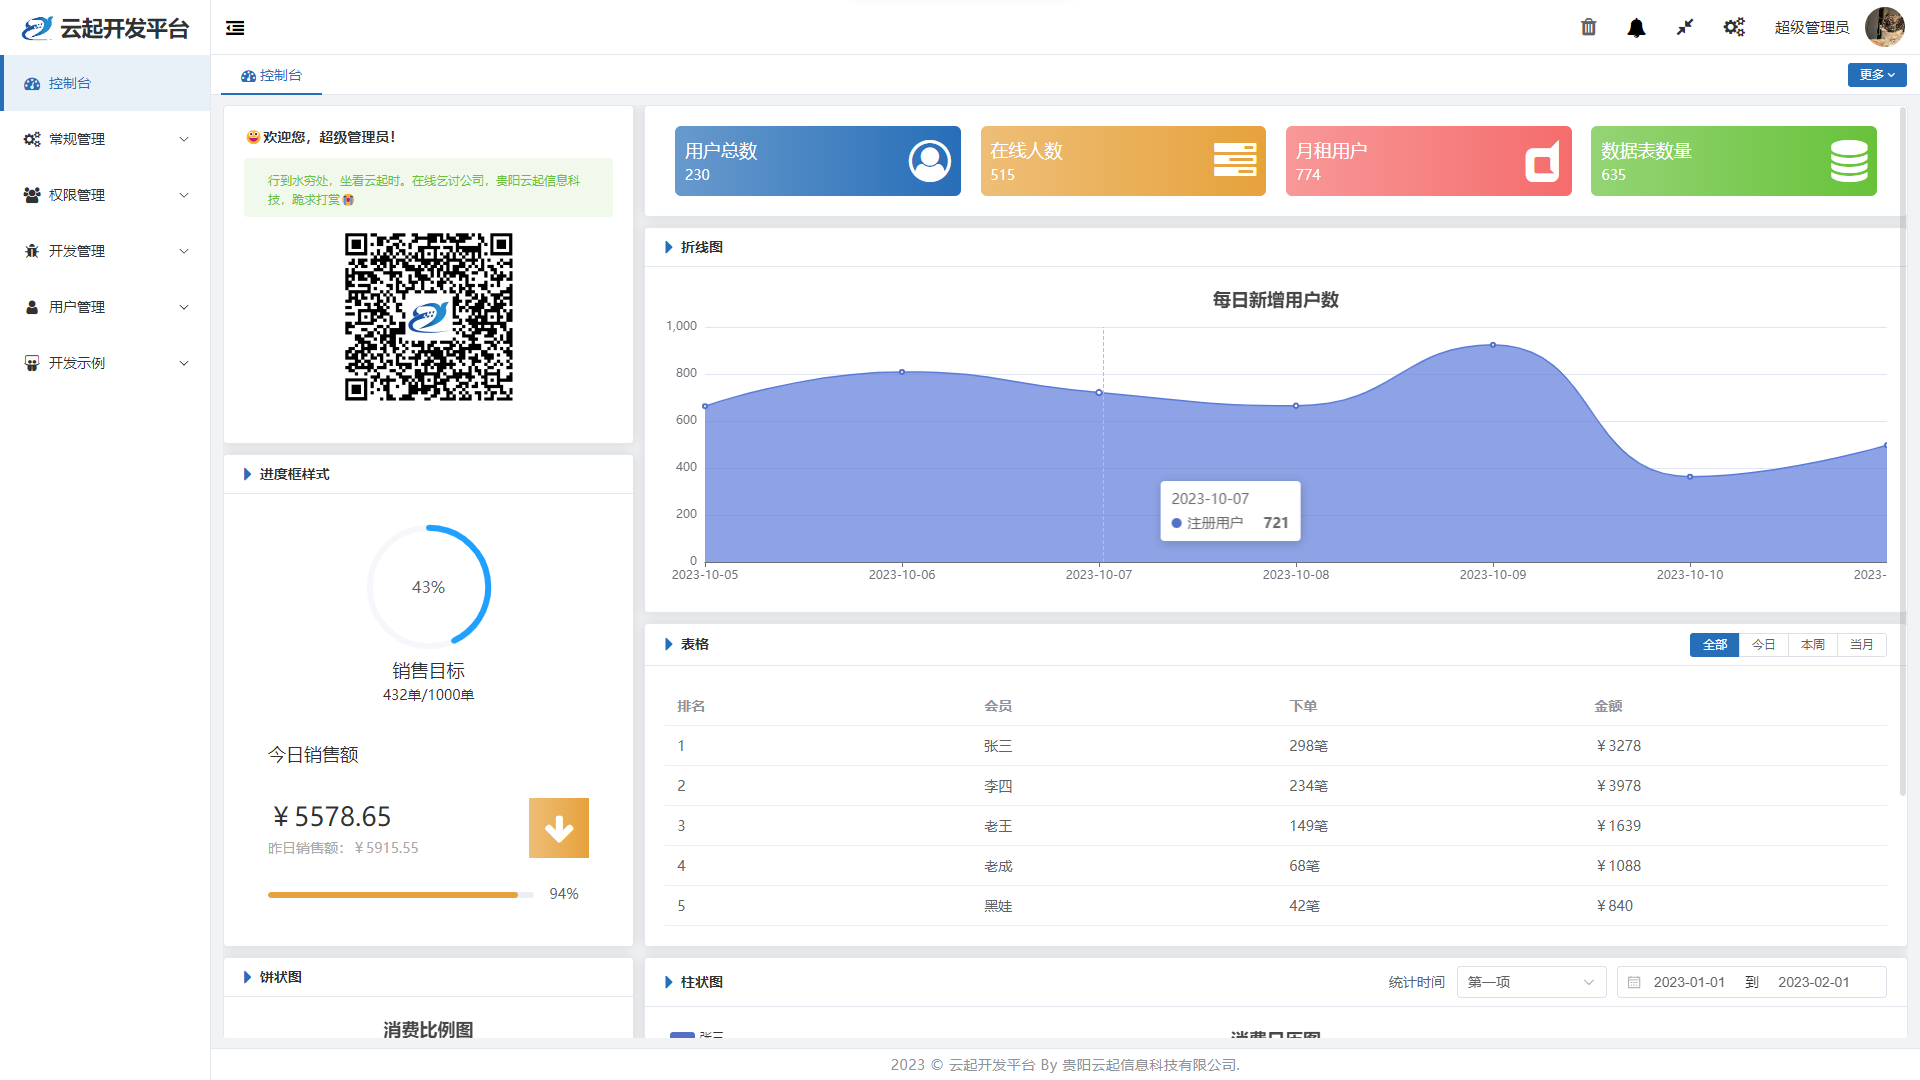The image size is (1920, 1080).
Task: Click the orange down-arrow sales icon
Action: [x=558, y=828]
